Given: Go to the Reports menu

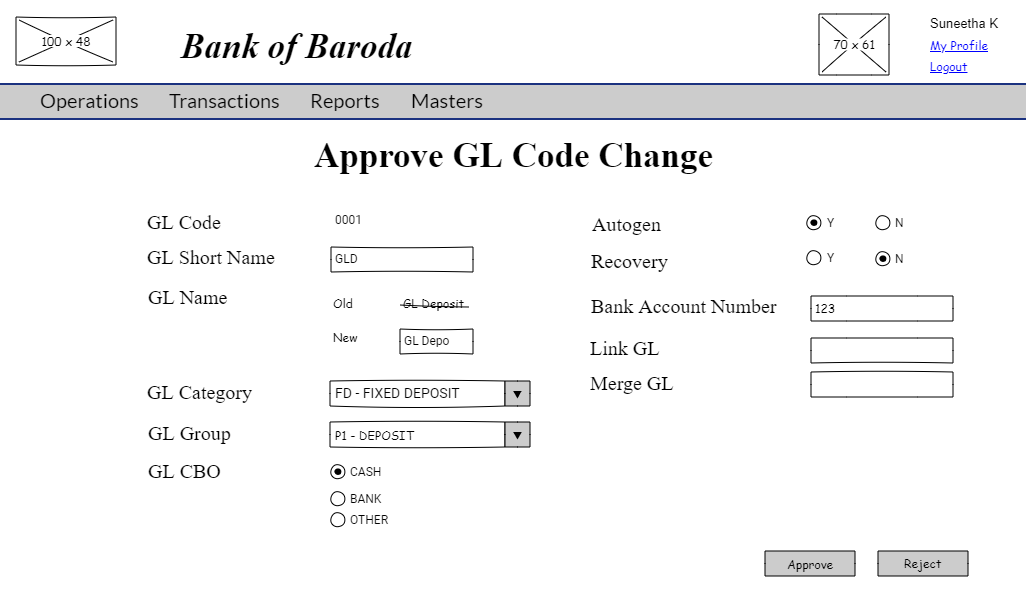Looking at the screenshot, I should (x=344, y=101).
